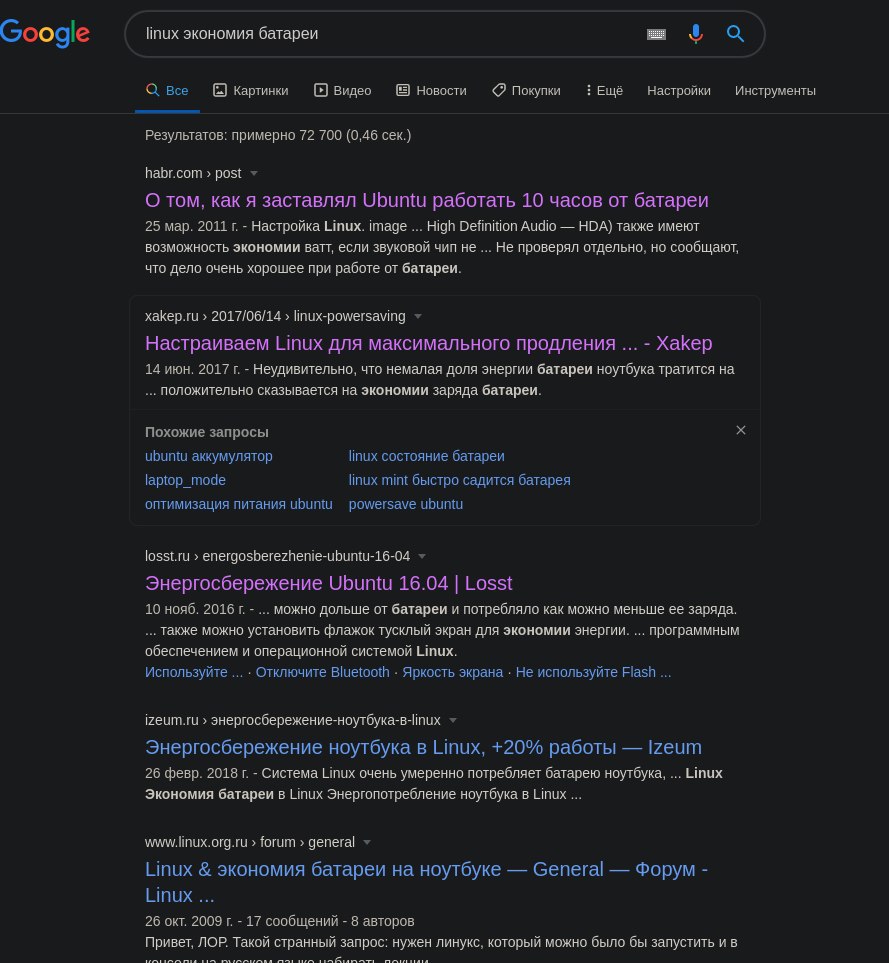Image resolution: width=889 pixels, height=963 pixels.
Task: Expand the izeum.ru result dropdown arrow
Action: point(452,720)
